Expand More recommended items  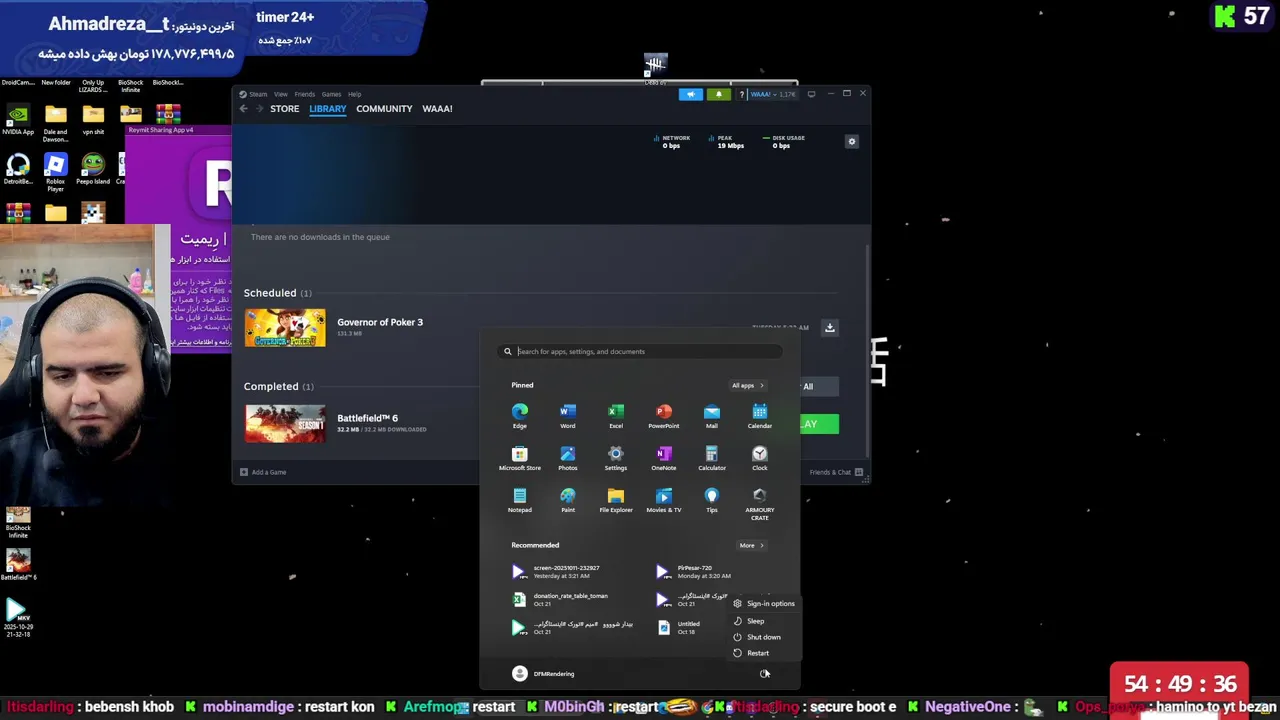click(751, 546)
